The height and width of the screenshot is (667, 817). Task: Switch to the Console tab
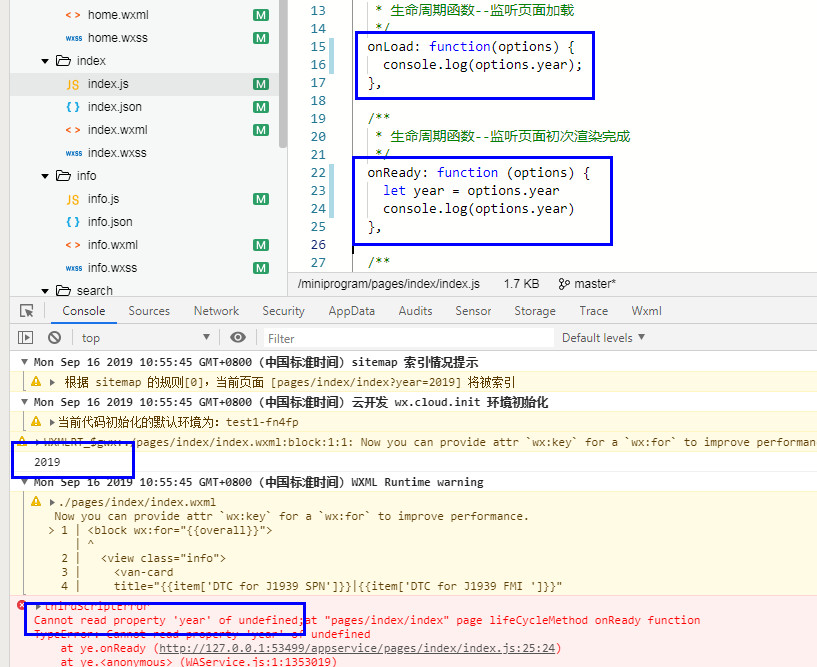(x=83, y=311)
